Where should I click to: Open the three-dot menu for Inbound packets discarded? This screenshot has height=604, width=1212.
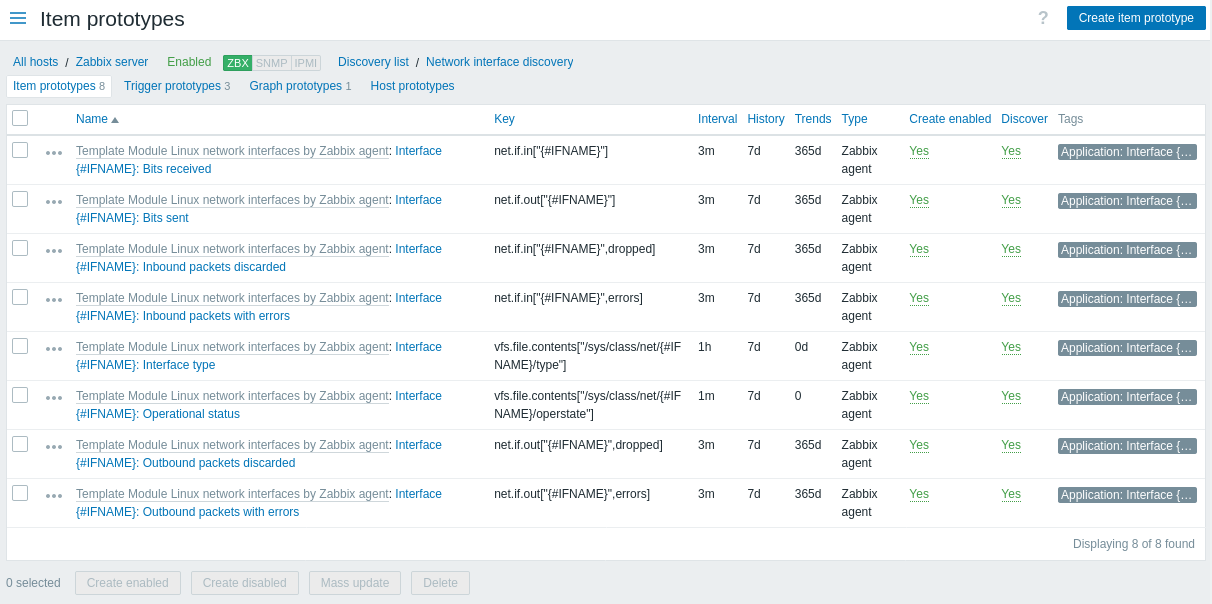coord(54,251)
